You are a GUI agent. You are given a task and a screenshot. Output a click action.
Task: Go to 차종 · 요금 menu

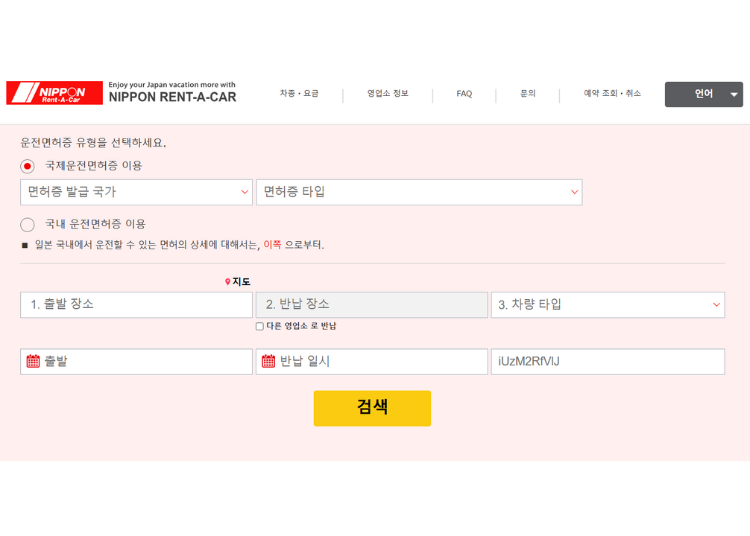pyautogui.click(x=299, y=94)
